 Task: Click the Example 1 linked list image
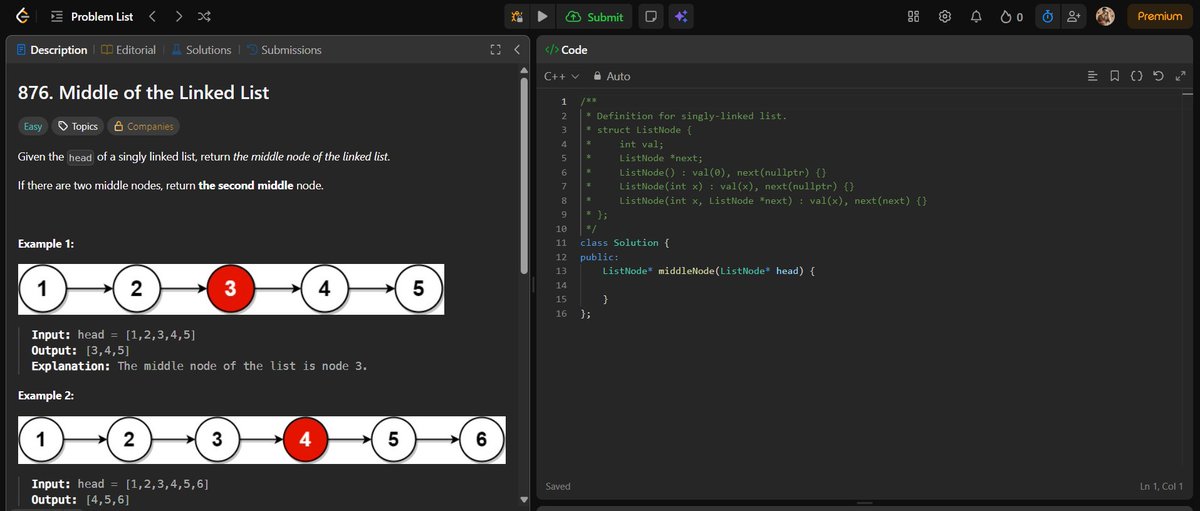tap(231, 289)
